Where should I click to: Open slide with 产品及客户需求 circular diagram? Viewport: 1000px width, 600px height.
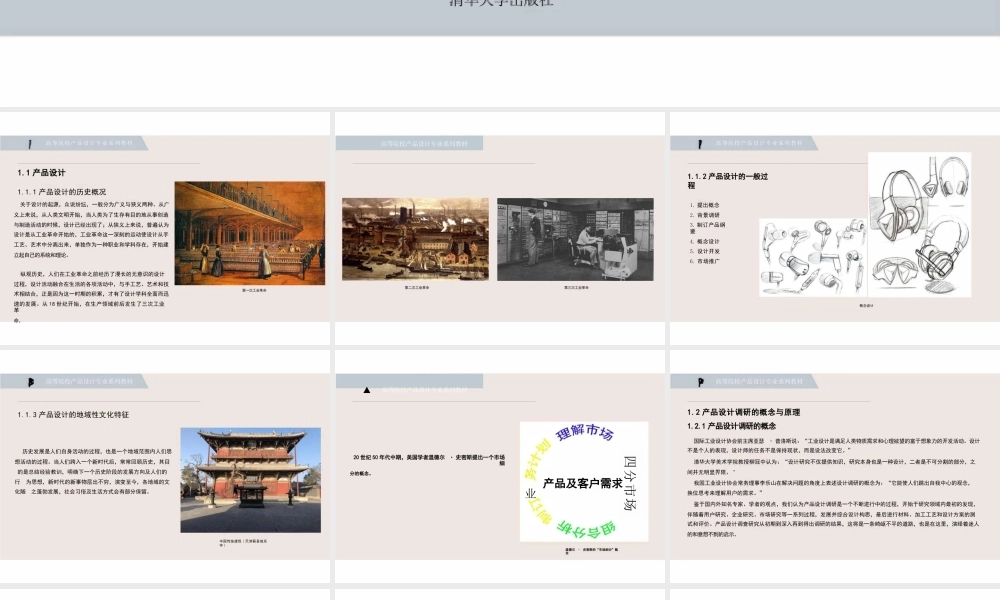point(500,467)
